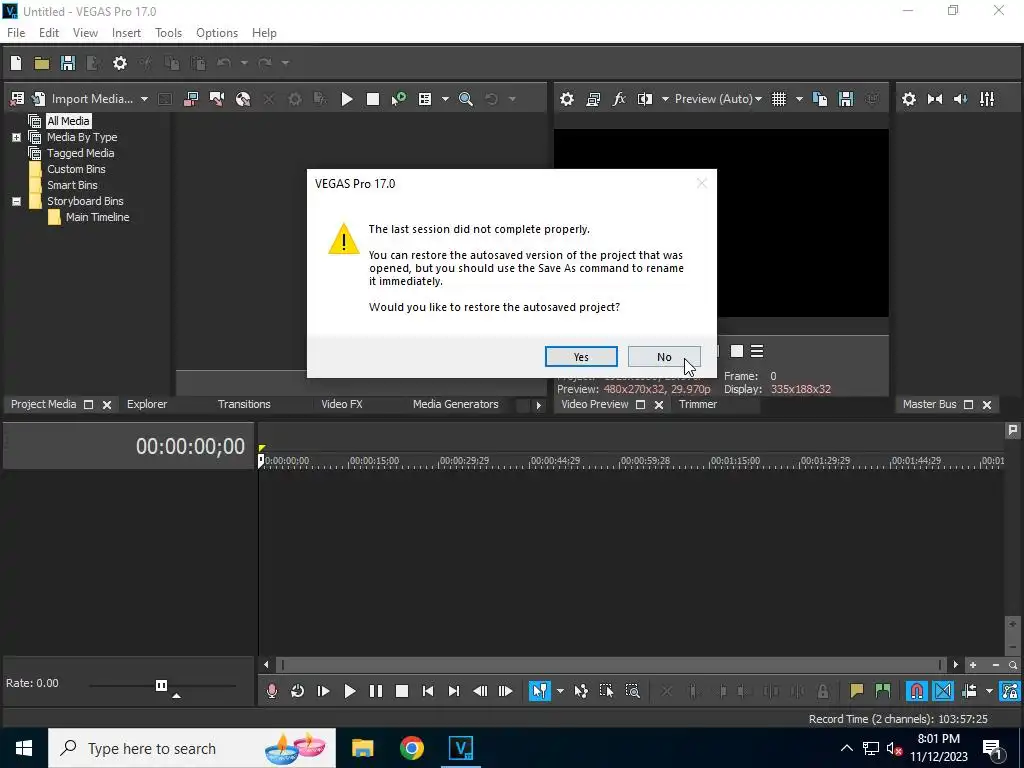Click the Search media magnifier icon
The image size is (1024, 768).
click(x=466, y=99)
